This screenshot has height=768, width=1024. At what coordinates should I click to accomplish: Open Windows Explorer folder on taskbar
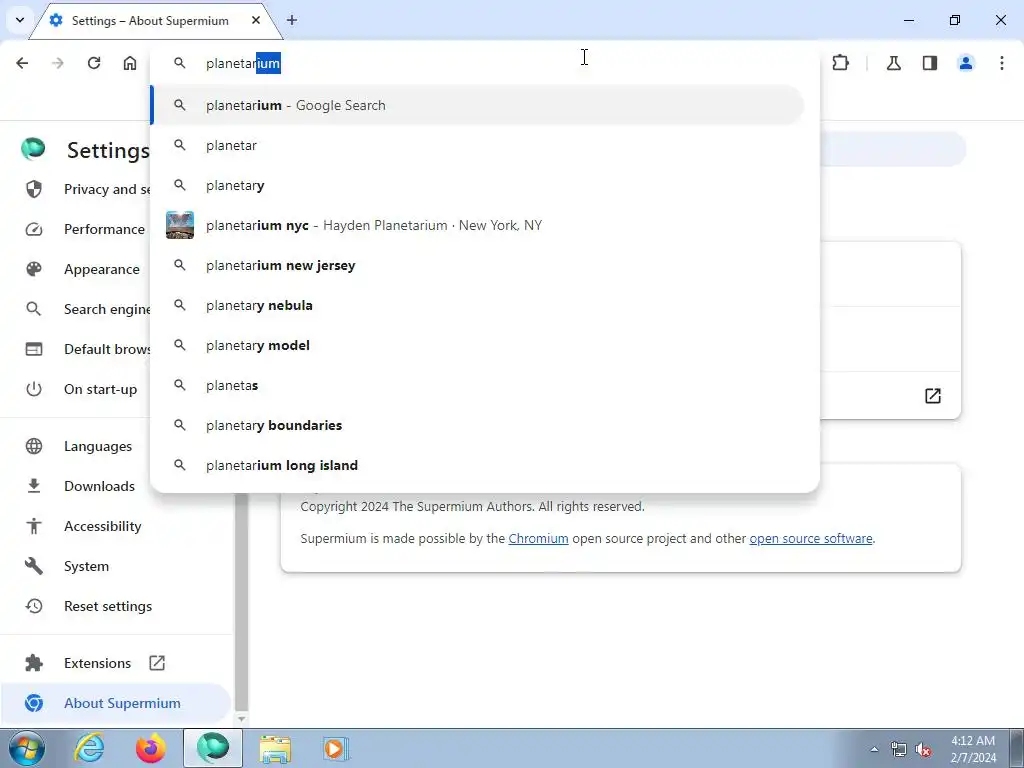click(275, 748)
